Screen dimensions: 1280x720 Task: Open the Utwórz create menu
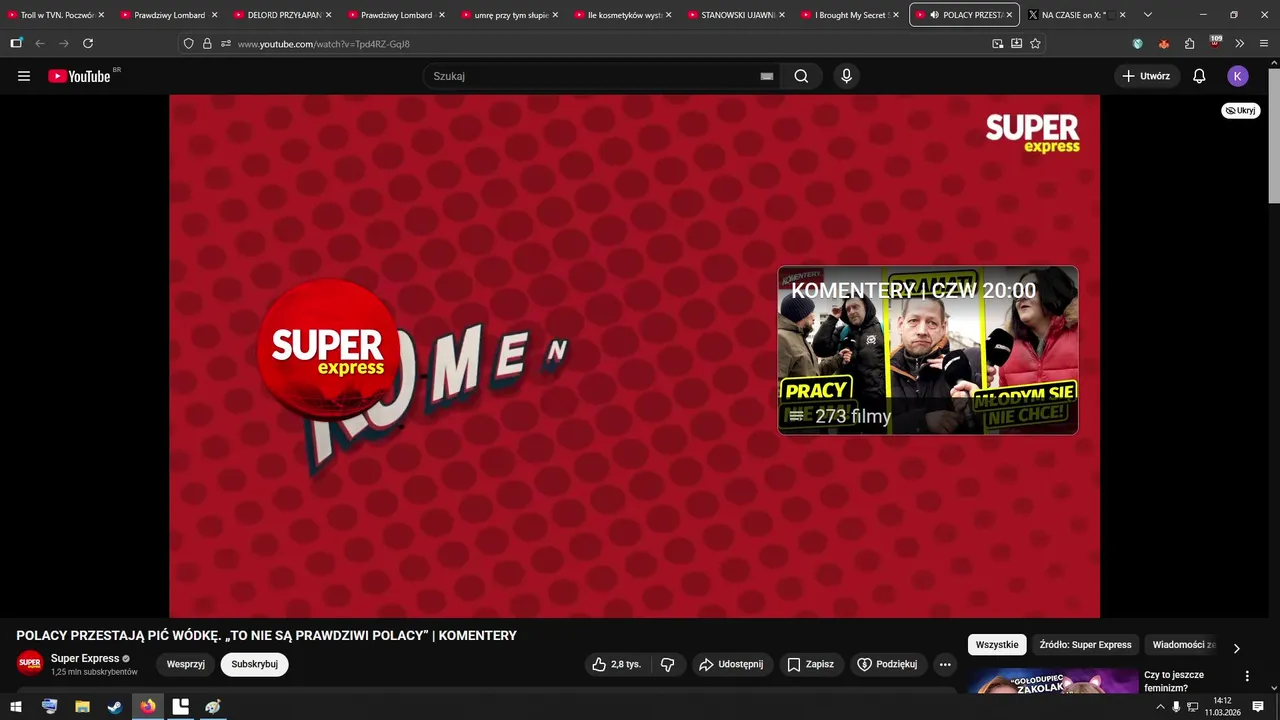point(1146,76)
